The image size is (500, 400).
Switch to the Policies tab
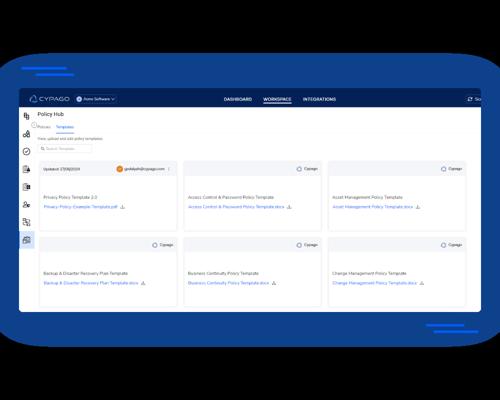(x=44, y=127)
